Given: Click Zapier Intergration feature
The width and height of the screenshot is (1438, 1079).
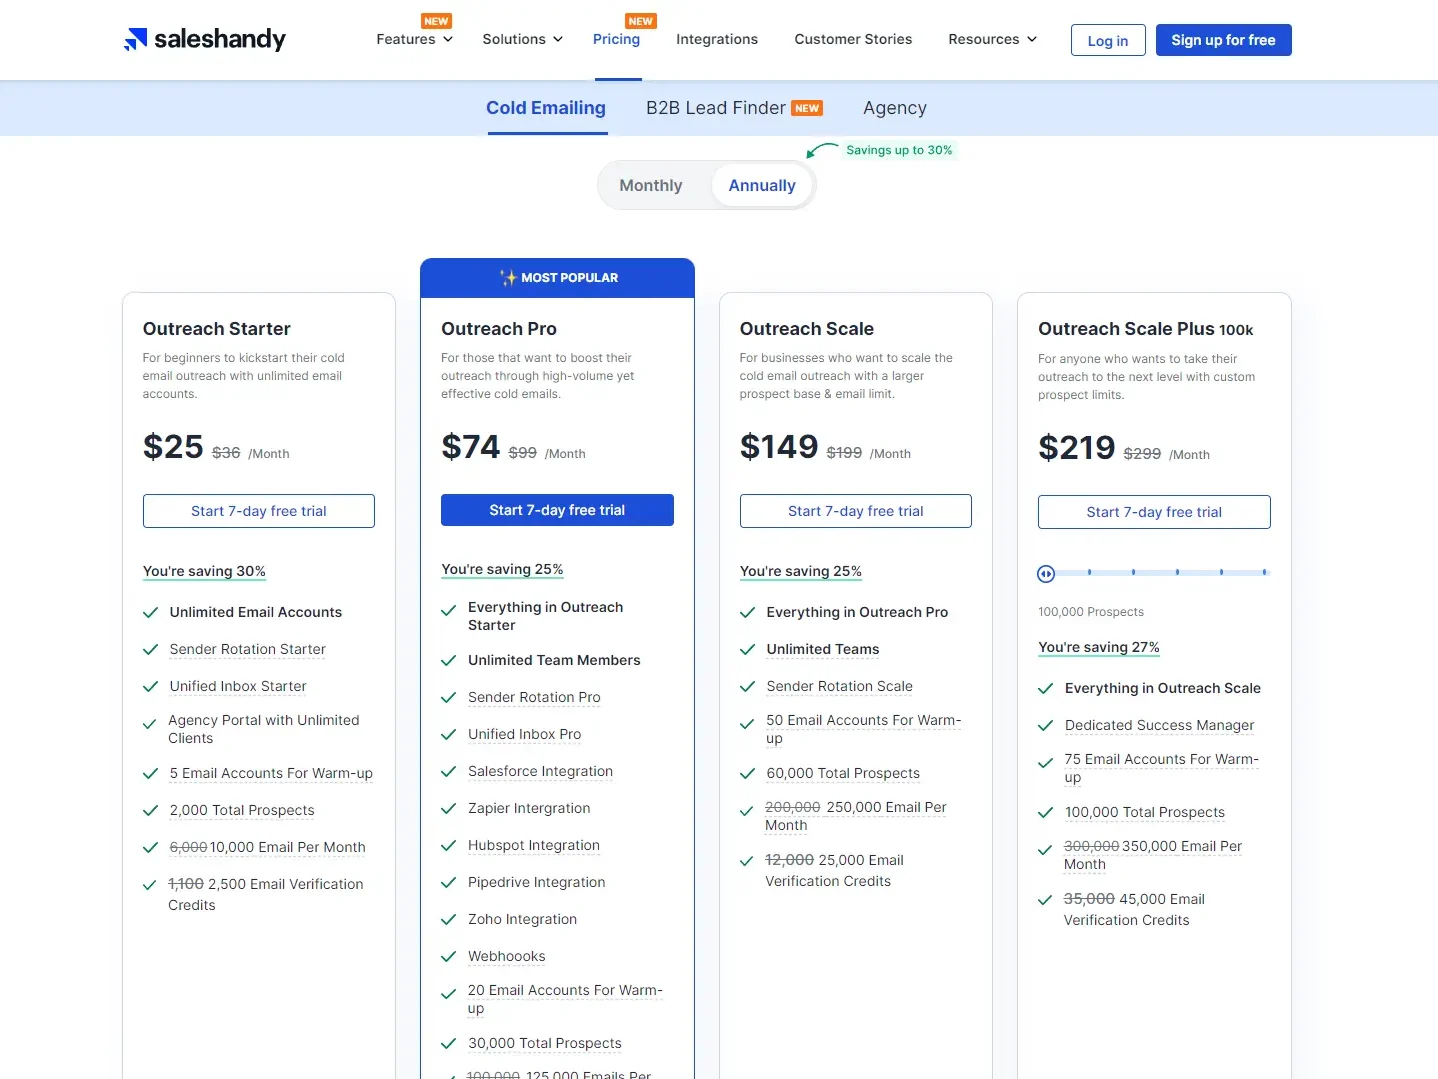Looking at the screenshot, I should click(x=529, y=808).
